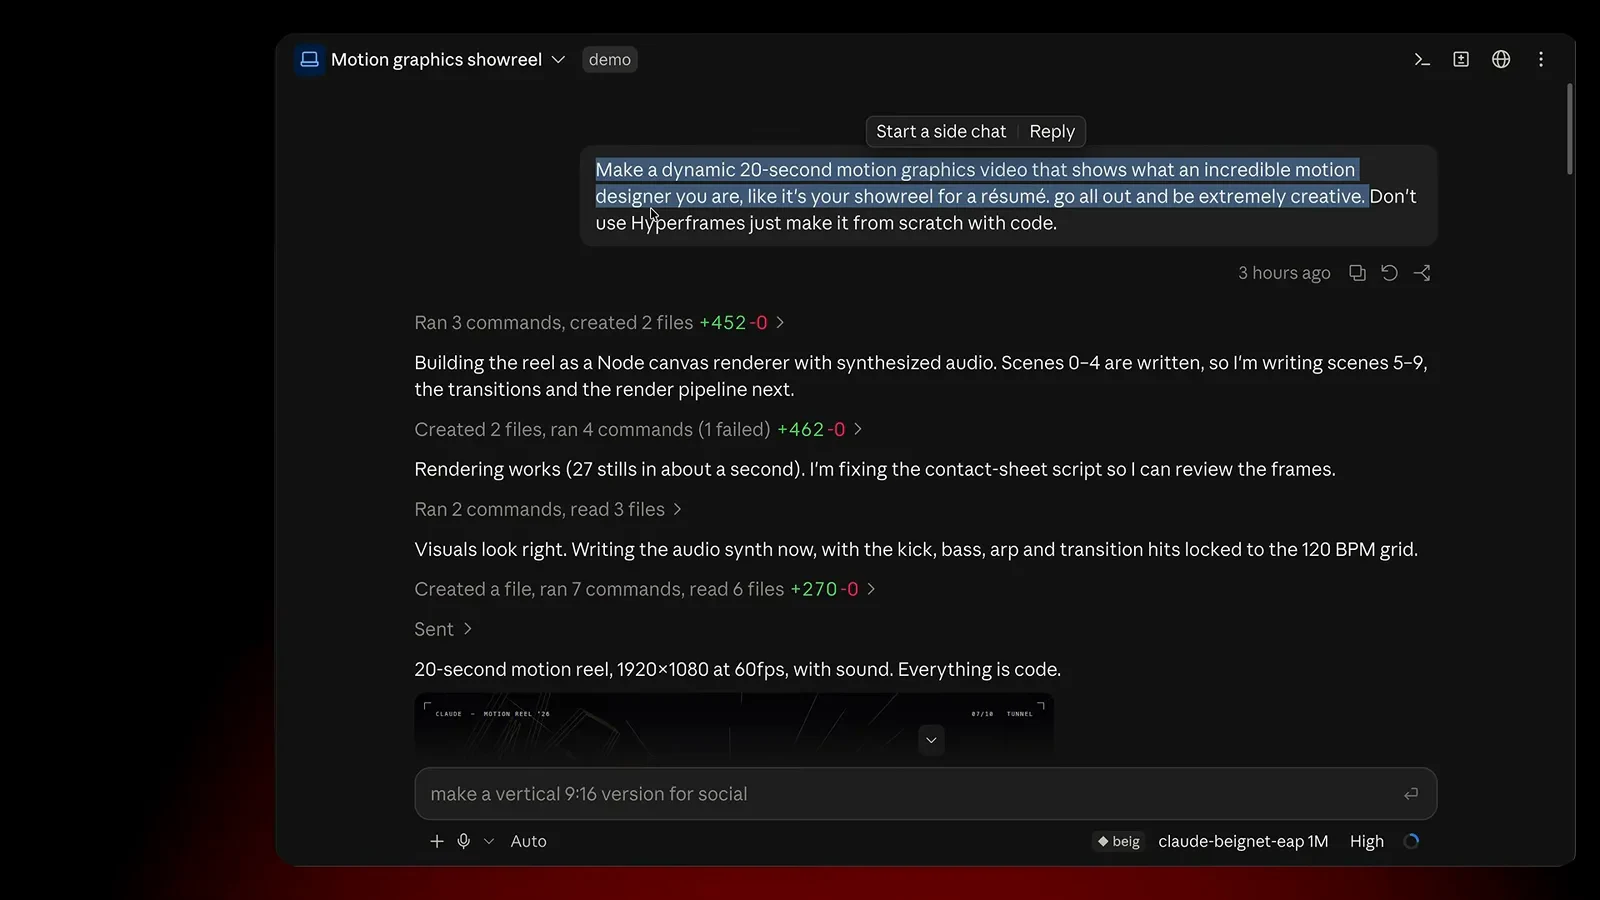Open the terminal panel icon
1600x900 pixels.
[1422, 60]
